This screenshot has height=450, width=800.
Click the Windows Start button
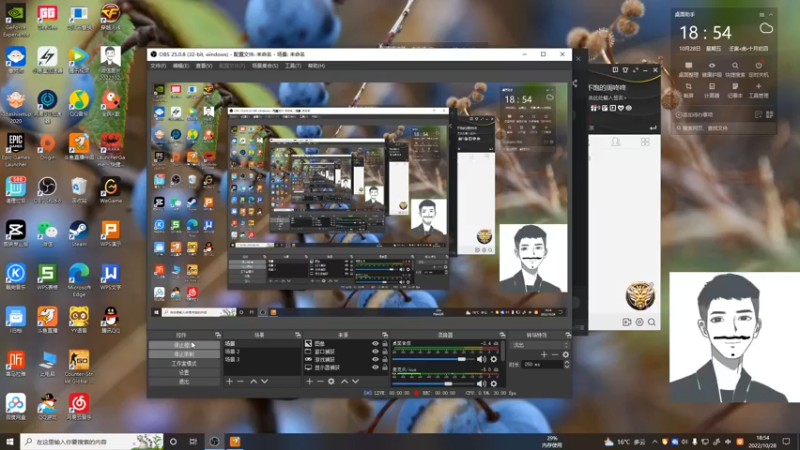tap(10, 441)
